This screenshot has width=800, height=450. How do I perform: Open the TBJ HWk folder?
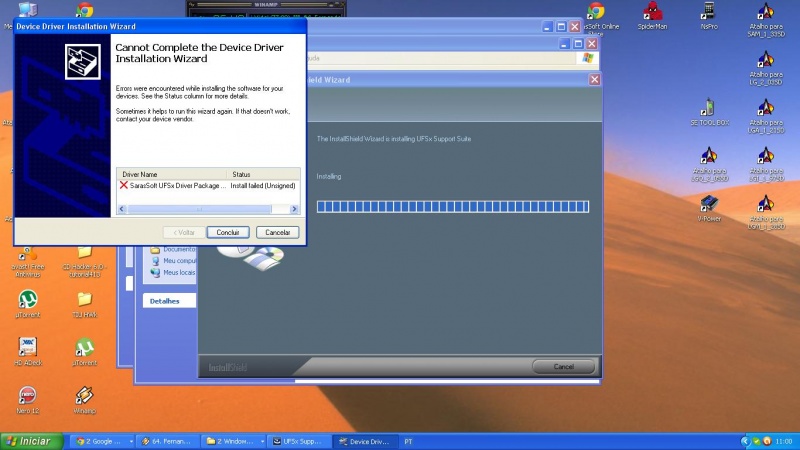(85, 304)
